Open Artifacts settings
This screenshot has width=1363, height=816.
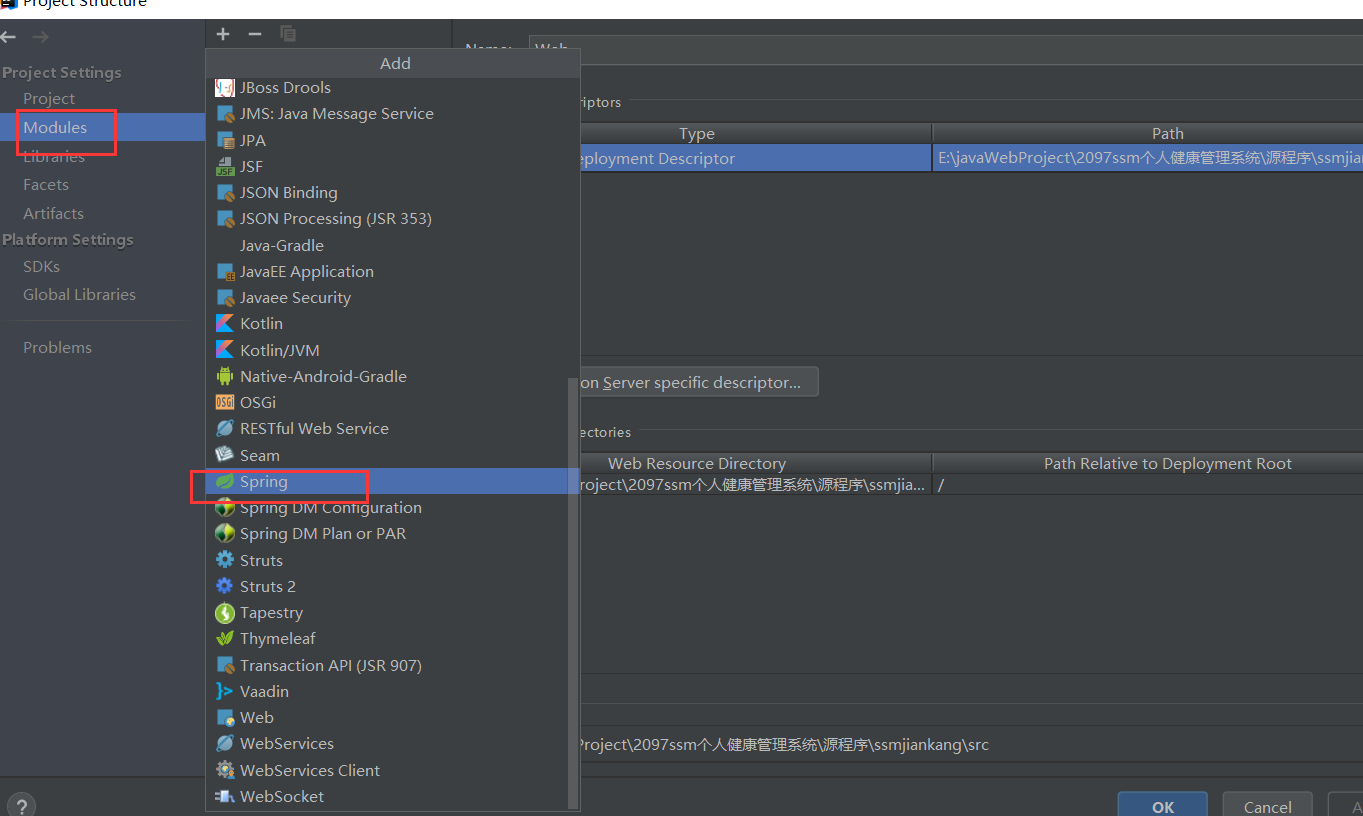[54, 214]
